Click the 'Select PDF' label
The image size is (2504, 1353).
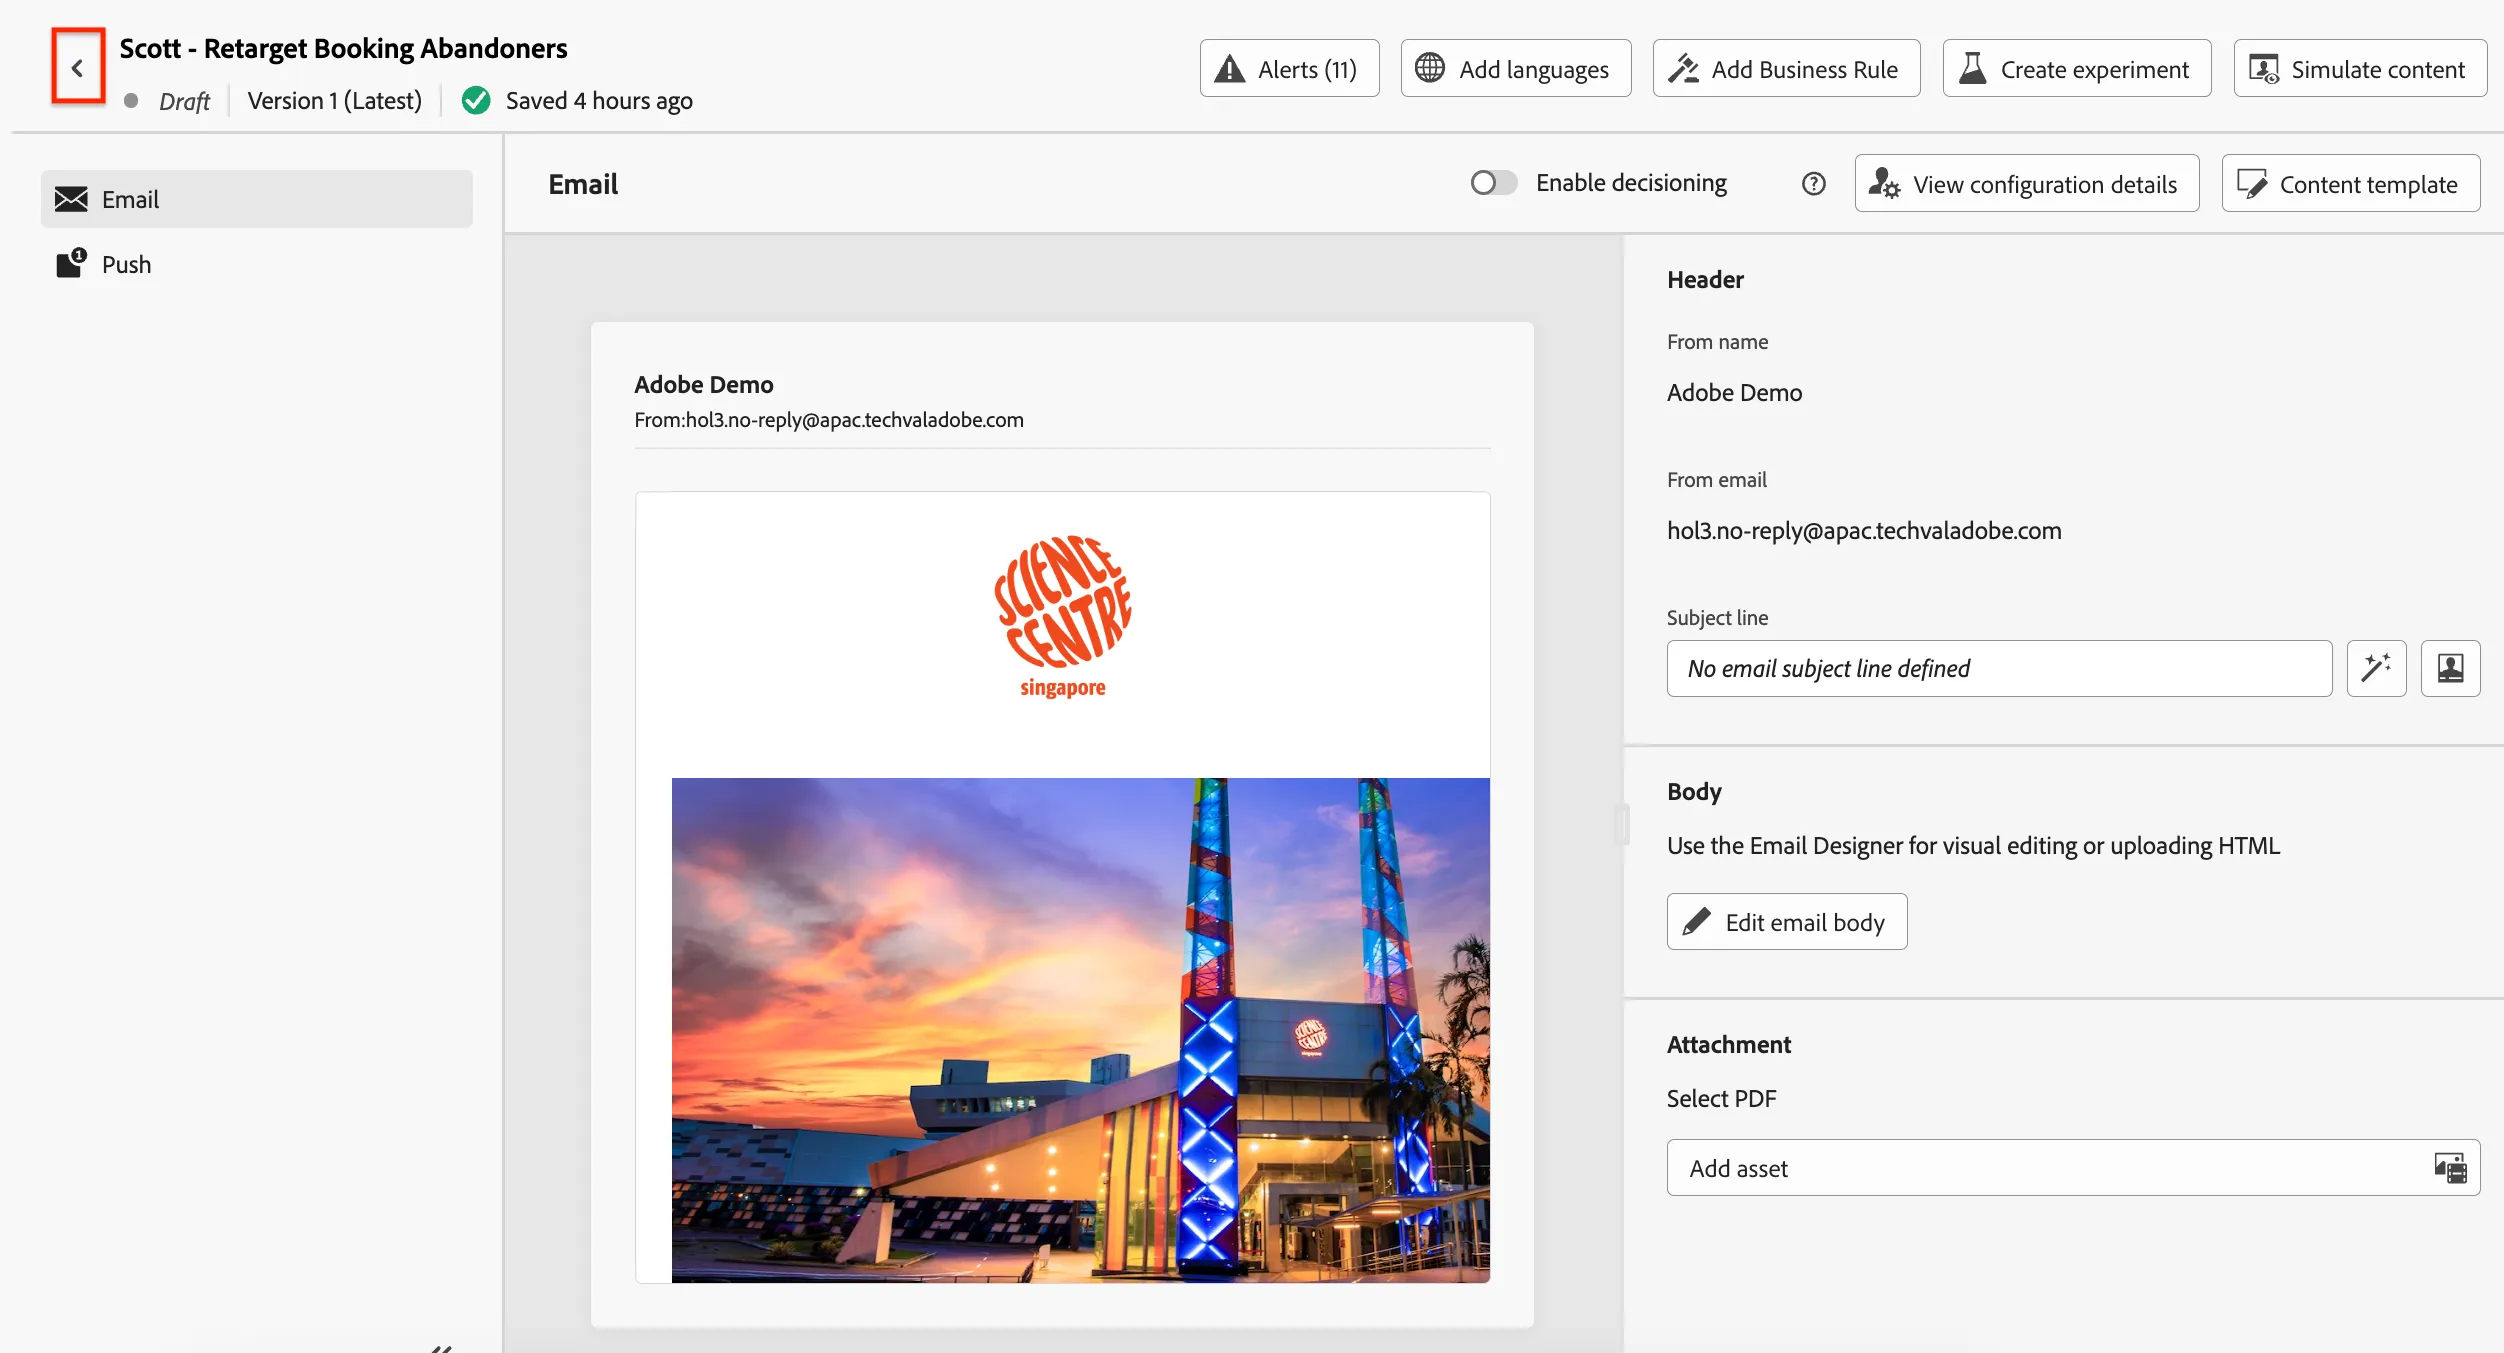pyautogui.click(x=1721, y=1098)
